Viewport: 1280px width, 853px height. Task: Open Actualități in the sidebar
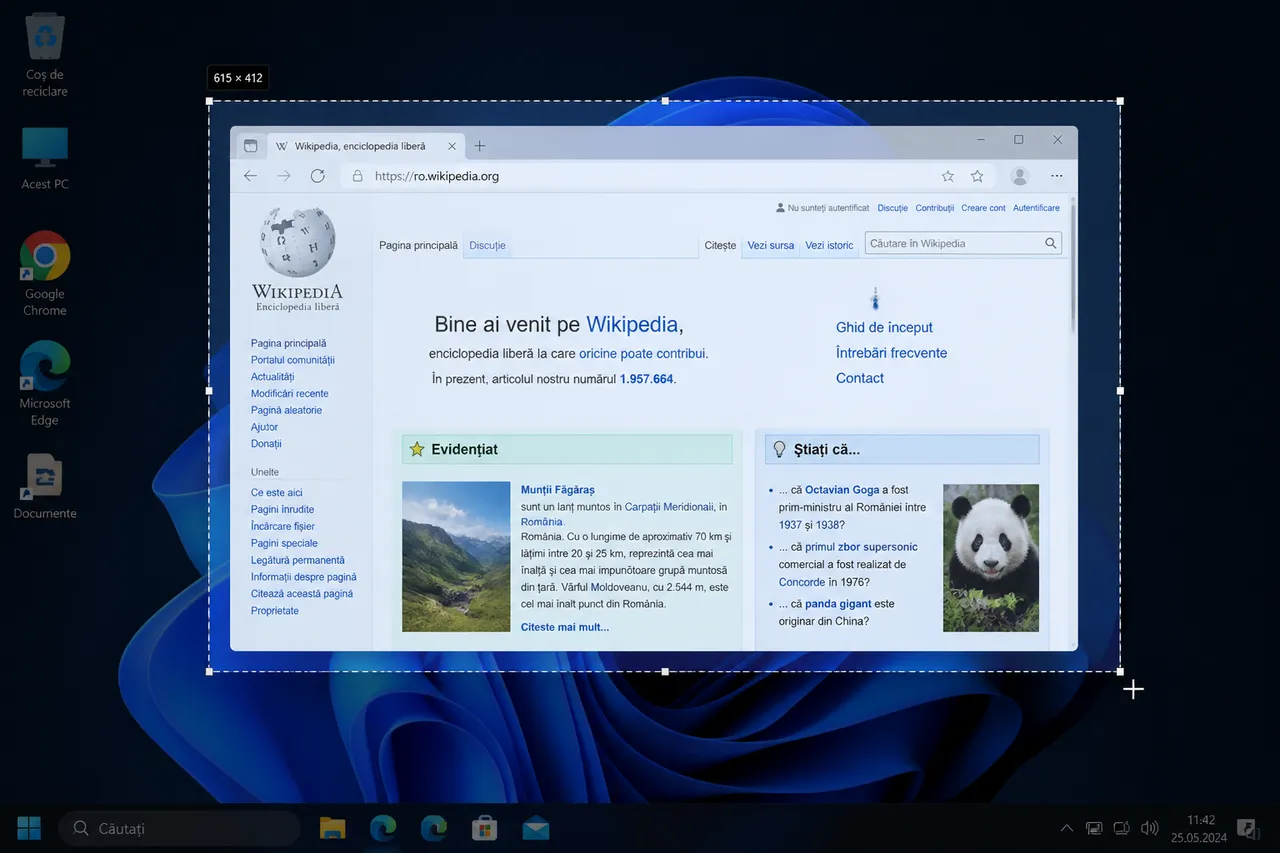[x=273, y=377]
